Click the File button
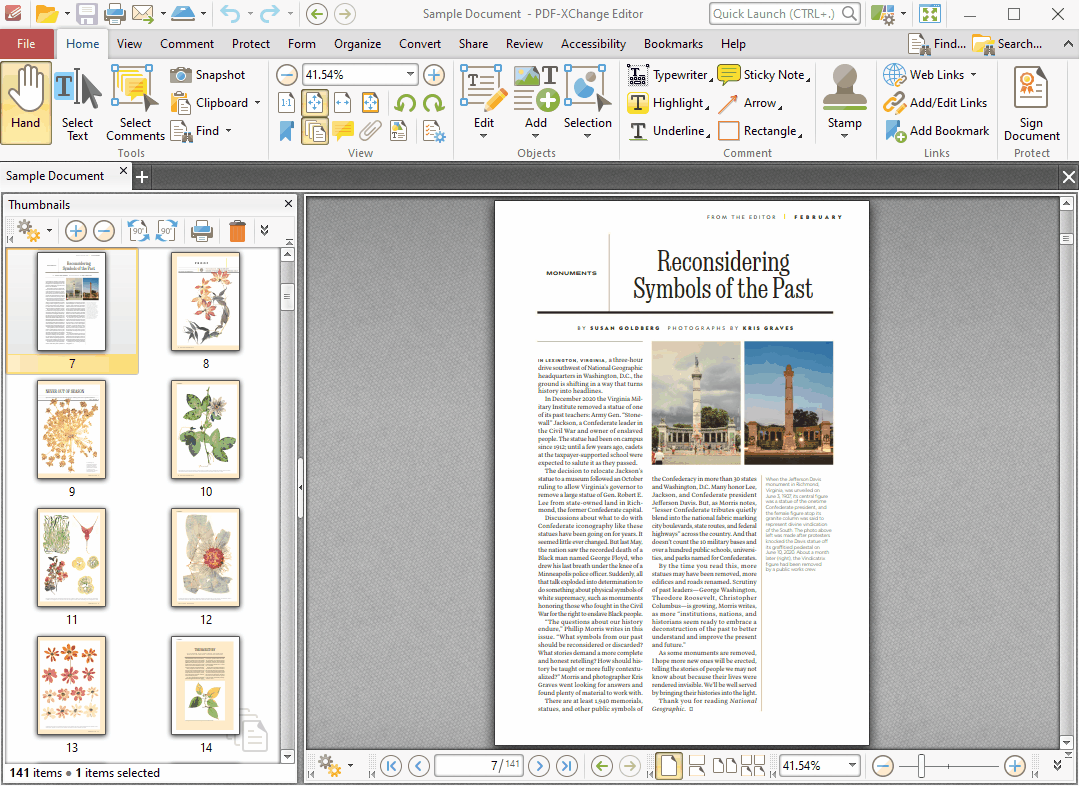Screen dimensions: 1079x786 coord(27,44)
